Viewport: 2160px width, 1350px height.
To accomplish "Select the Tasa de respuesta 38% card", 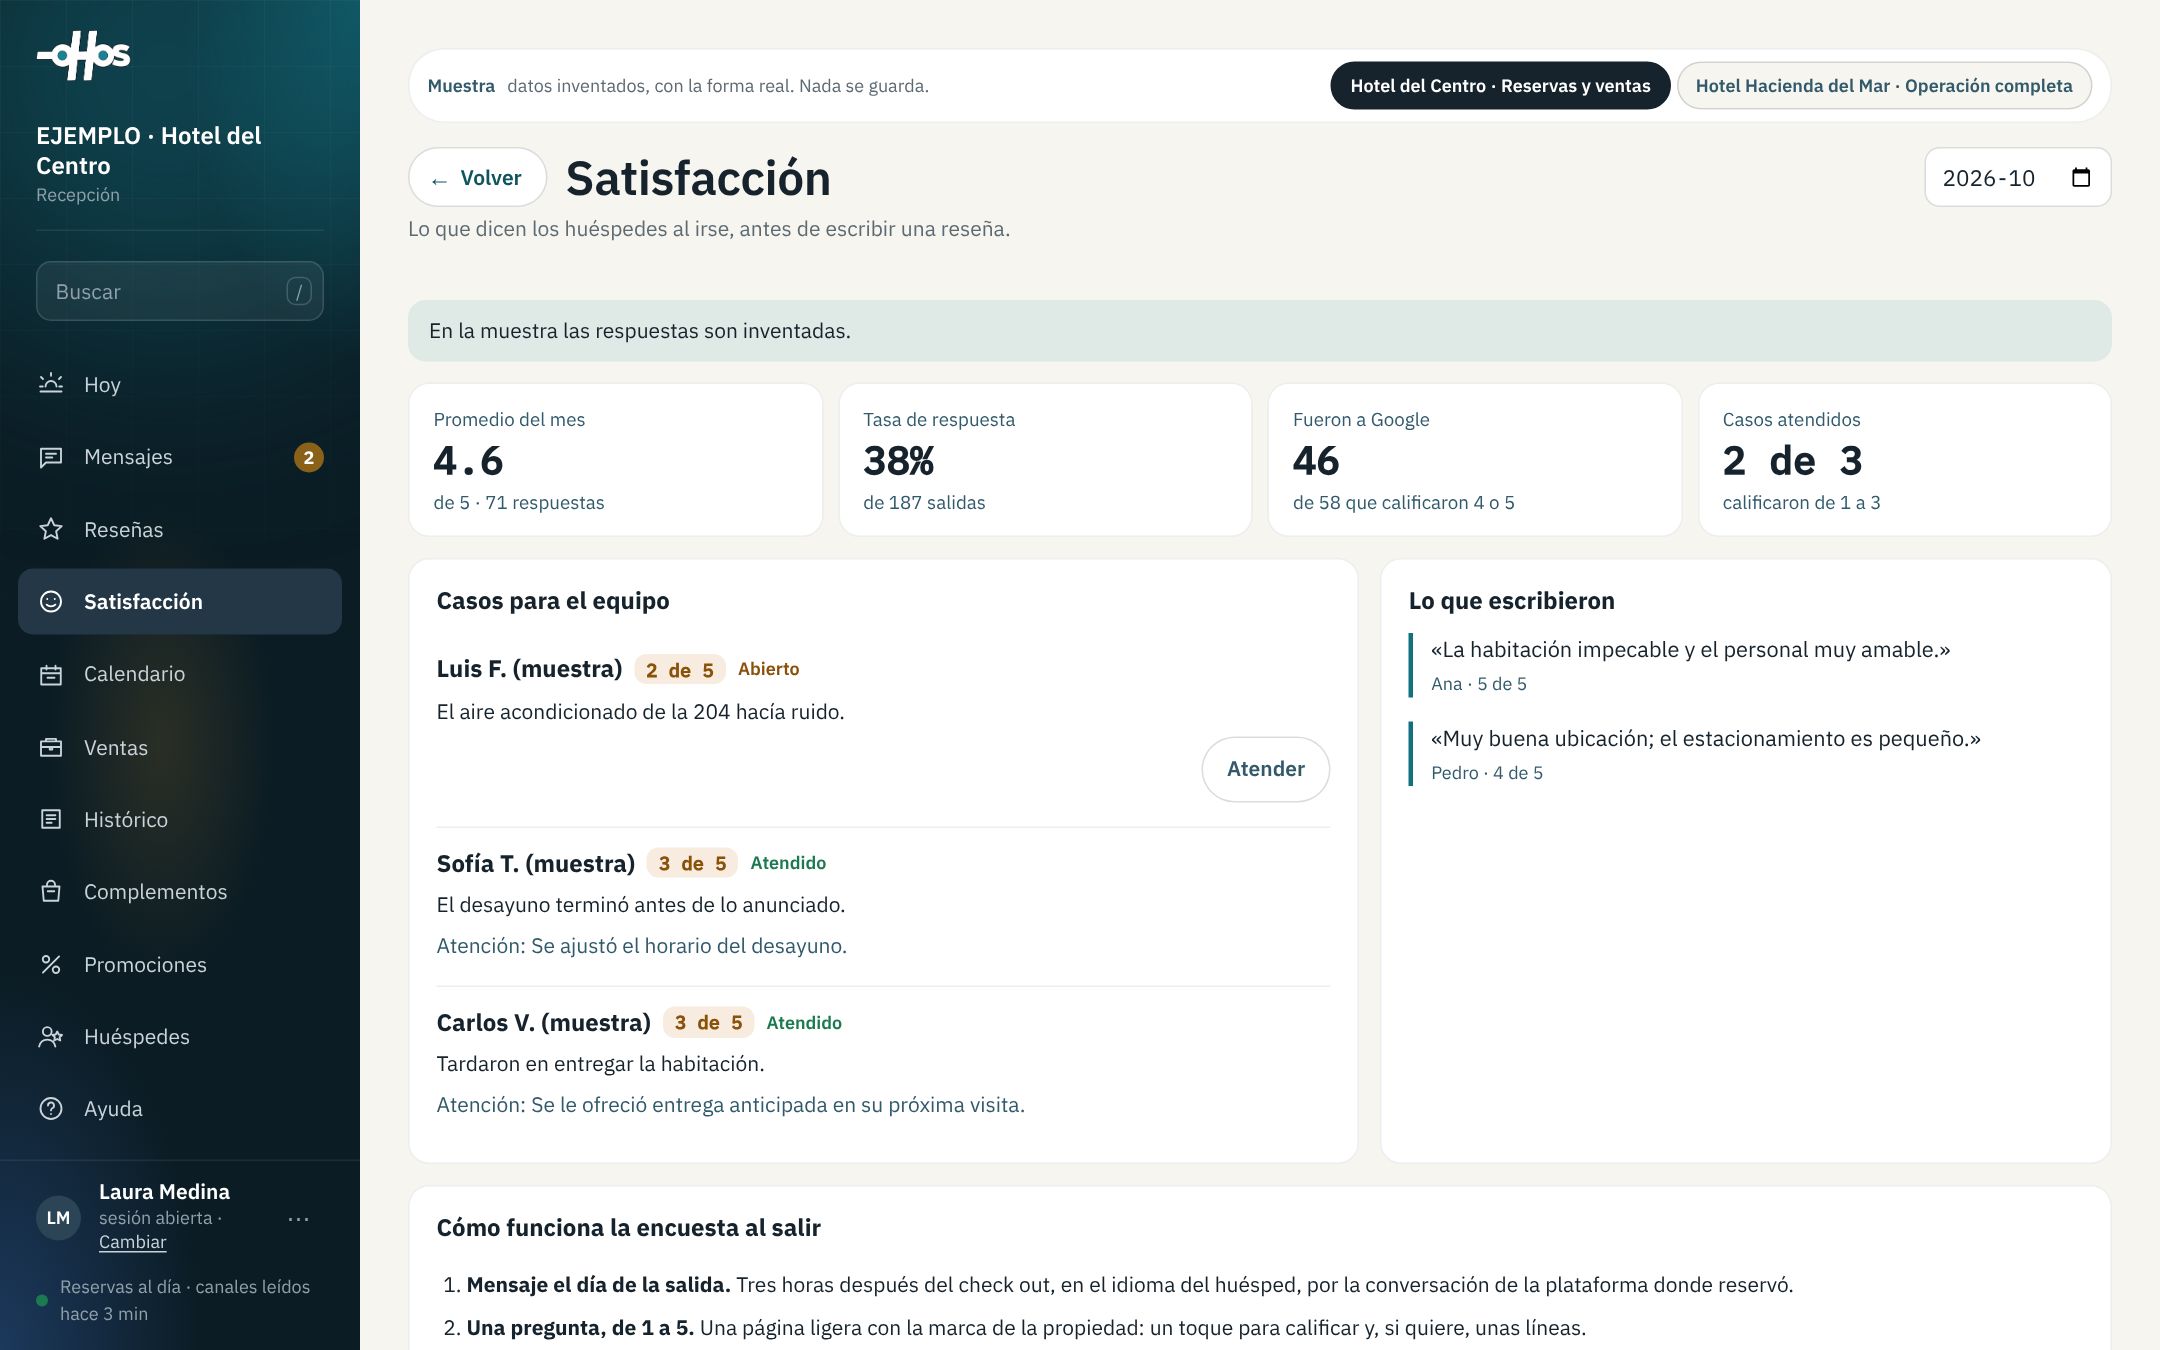I will pyautogui.click(x=1045, y=460).
